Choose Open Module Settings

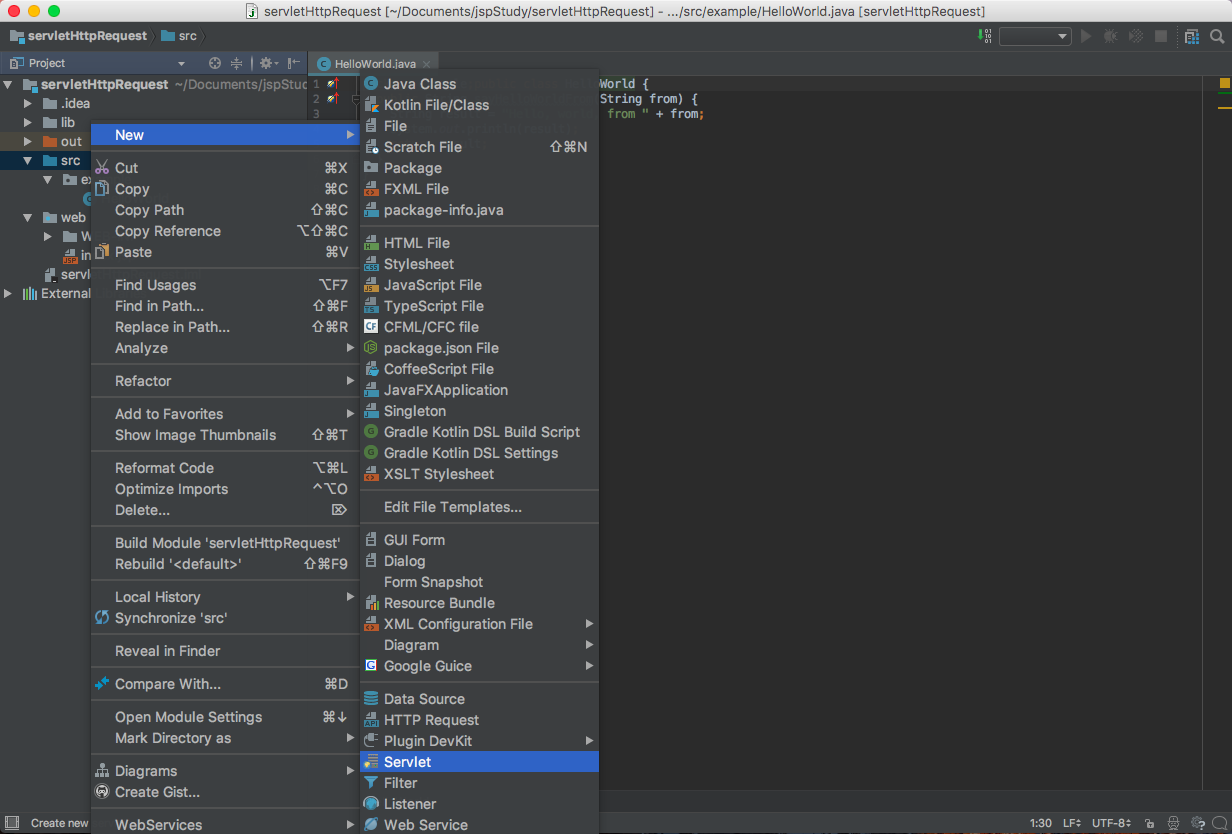click(x=225, y=717)
